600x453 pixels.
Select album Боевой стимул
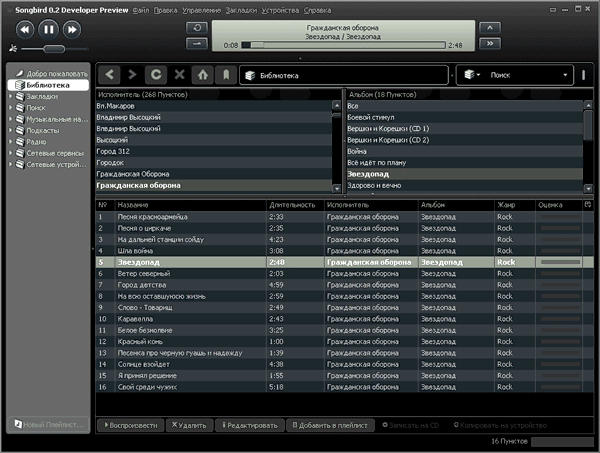click(464, 117)
